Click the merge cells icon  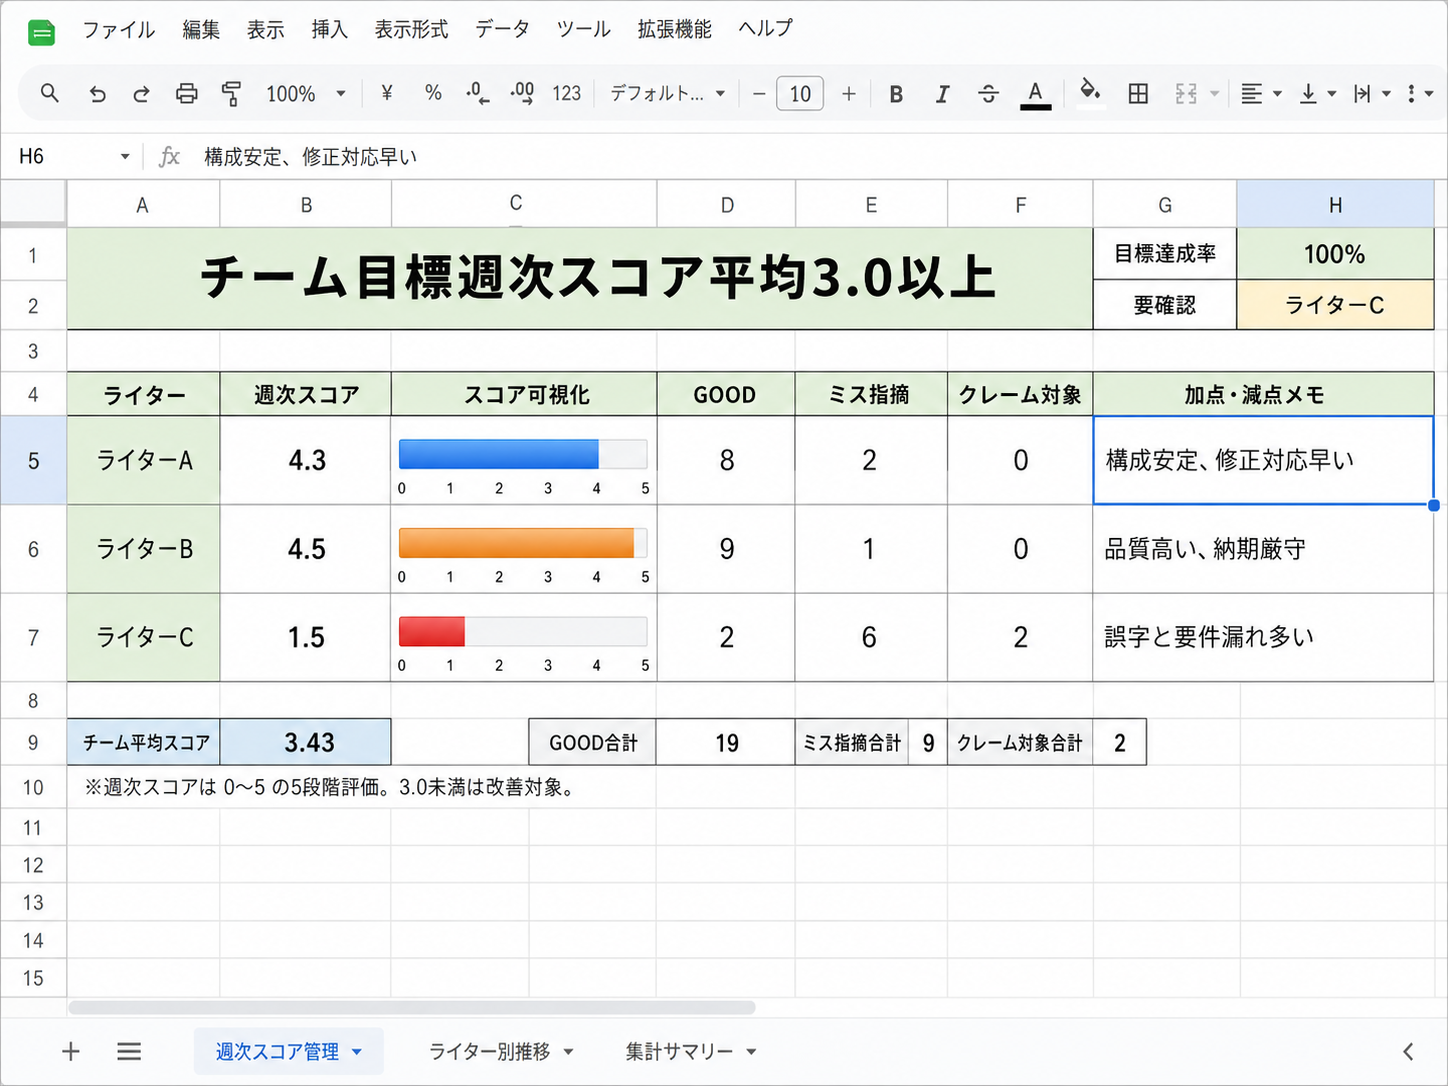(1186, 94)
